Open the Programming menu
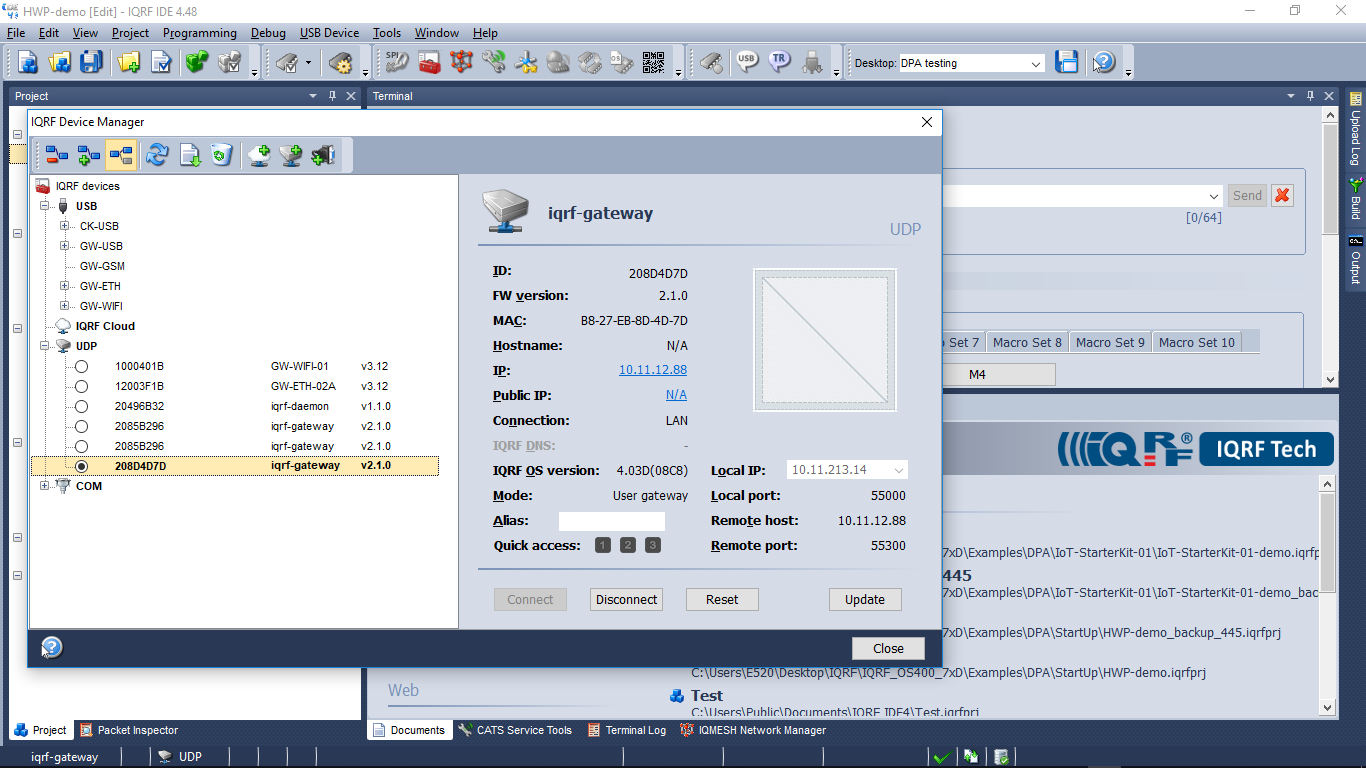The height and width of the screenshot is (768, 1366). click(200, 33)
